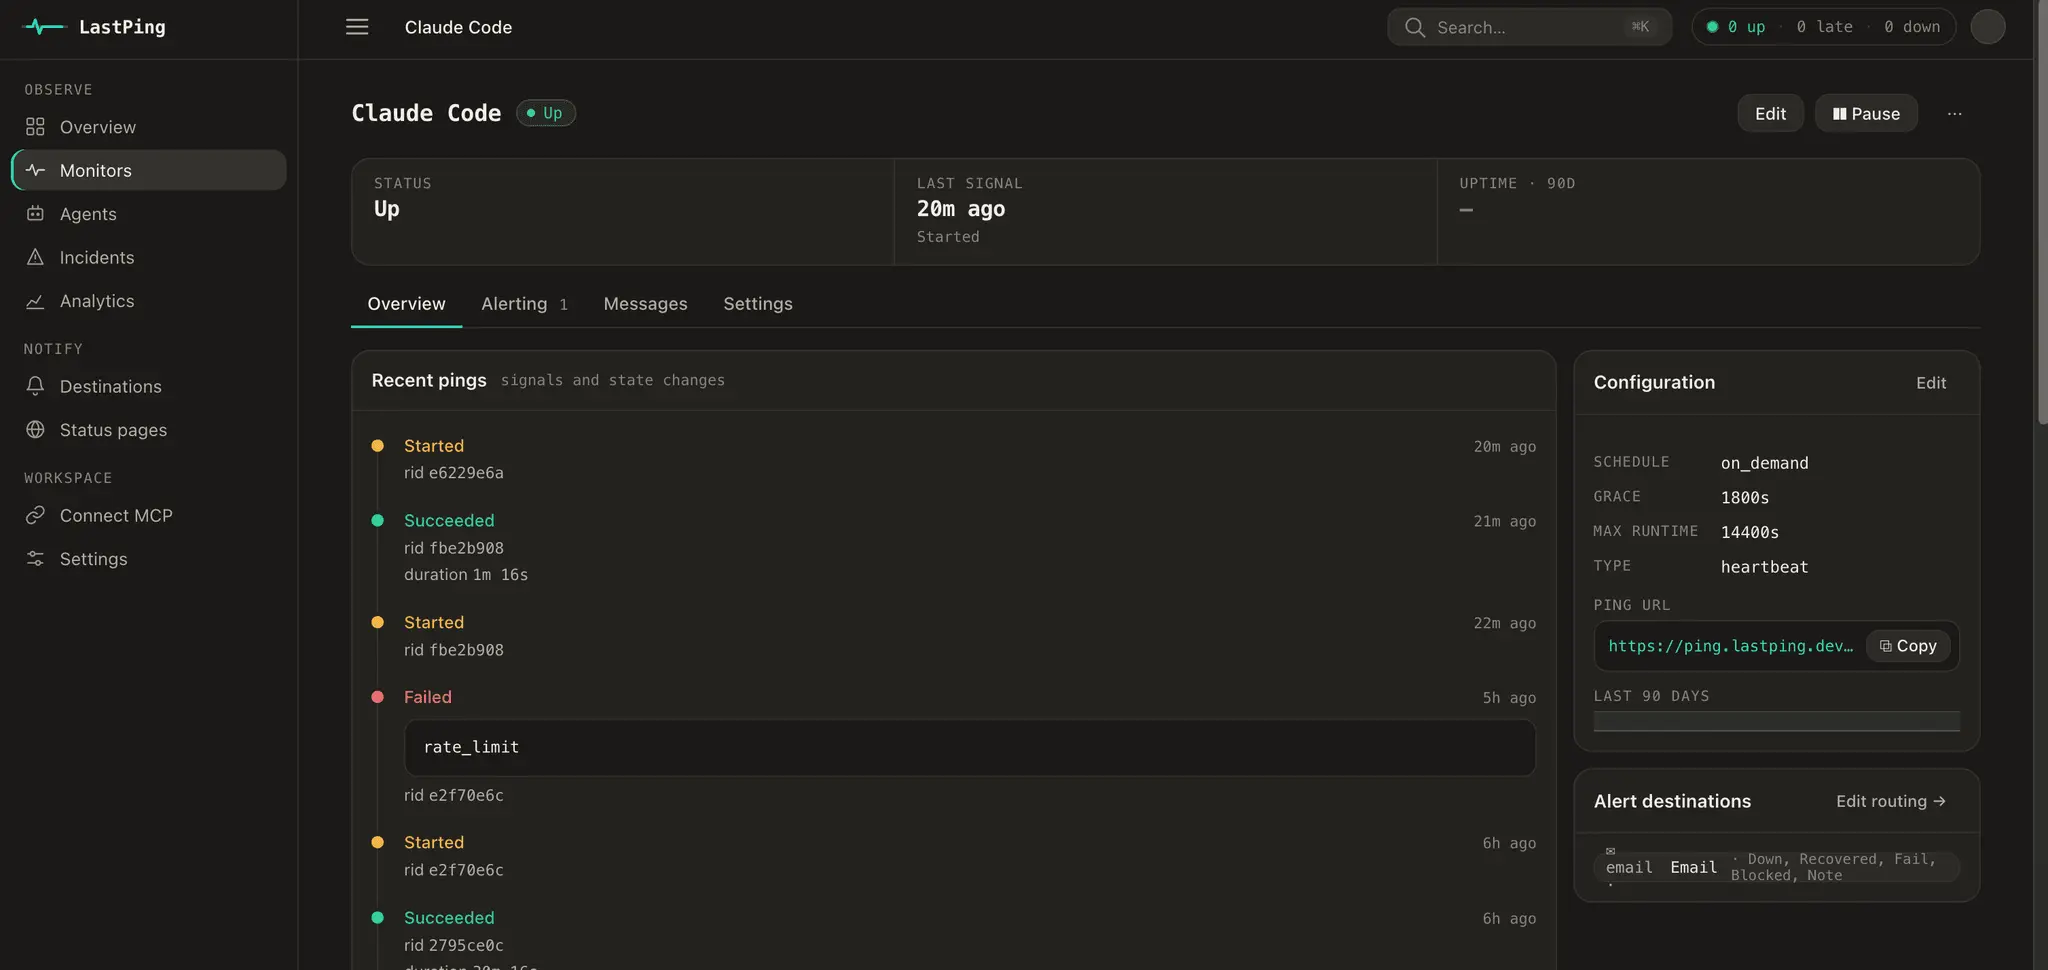The width and height of the screenshot is (2048, 970).
Task: Click the '0 late' count in status pill
Action: (1824, 27)
